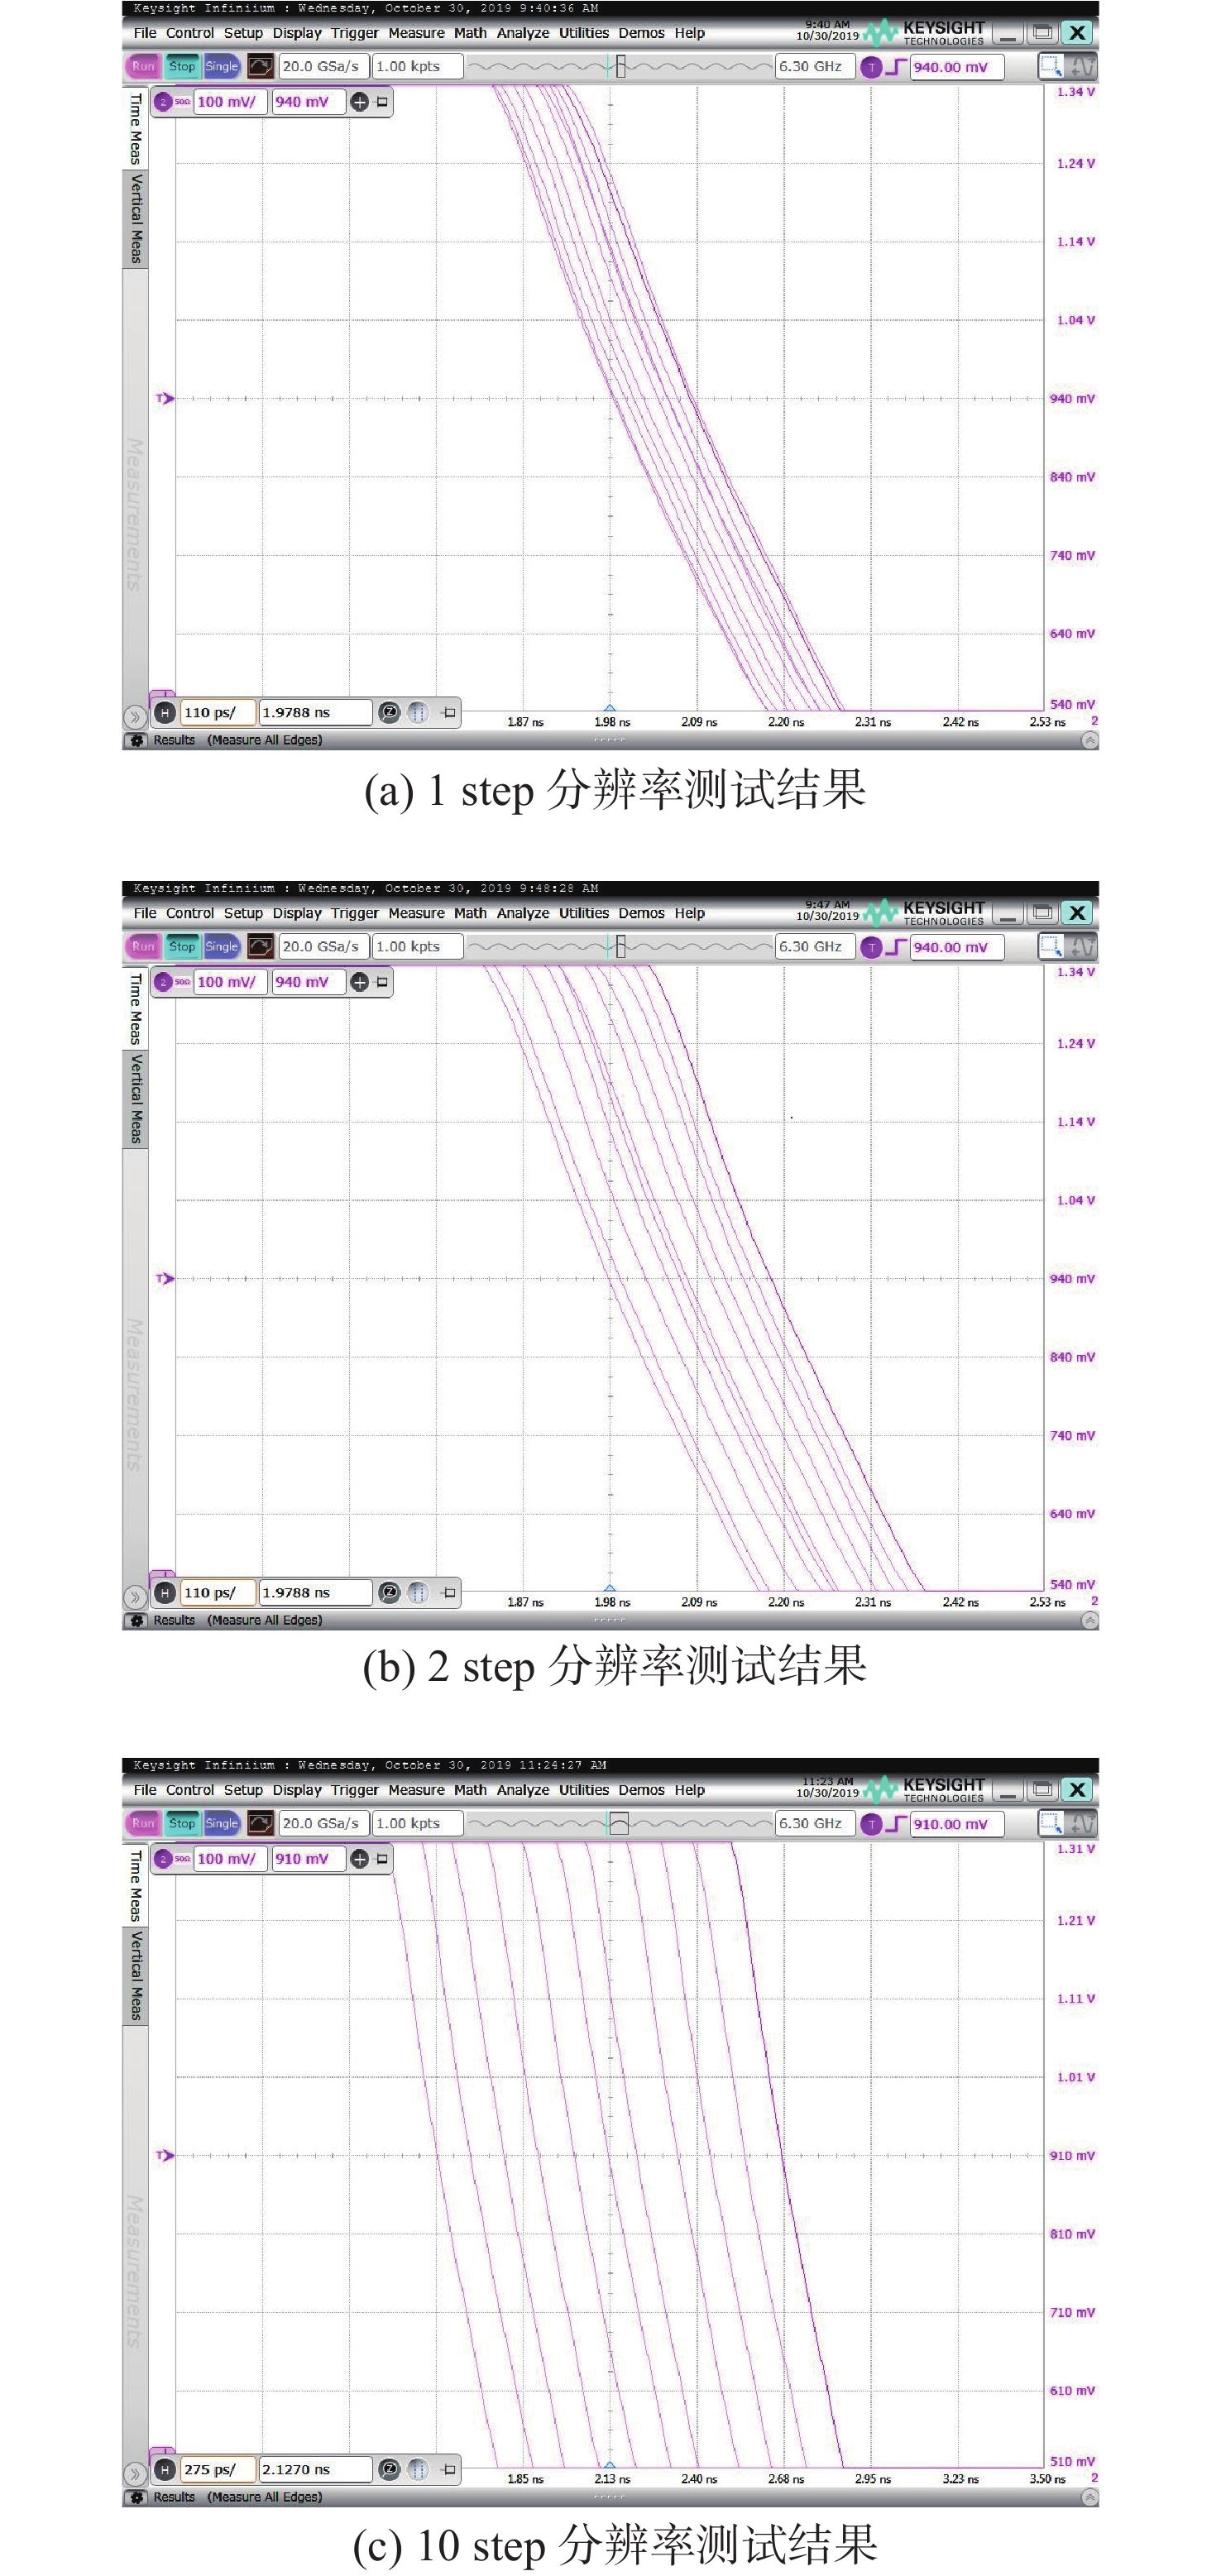The height and width of the screenshot is (2576, 1221).
Task: Click the zero delay icon in panel (b)
Action: (x=390, y=1593)
